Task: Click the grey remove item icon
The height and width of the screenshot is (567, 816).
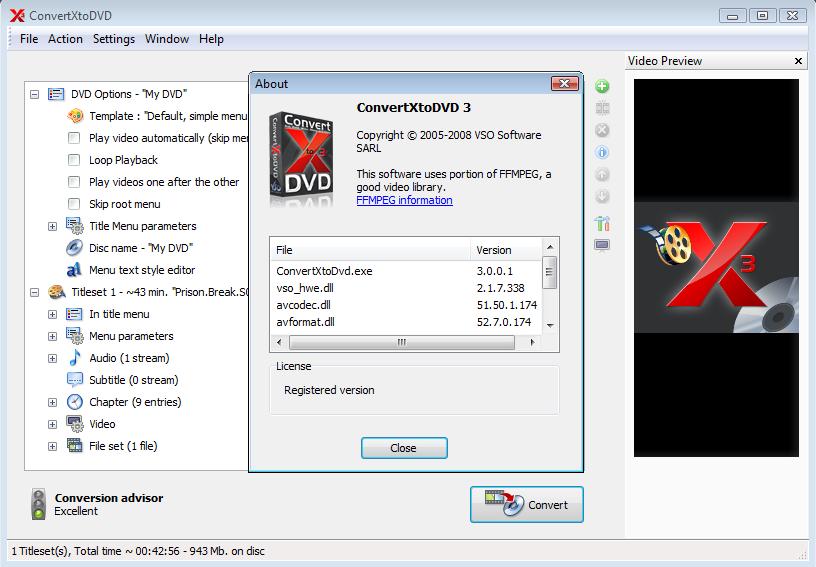Action: click(x=602, y=130)
